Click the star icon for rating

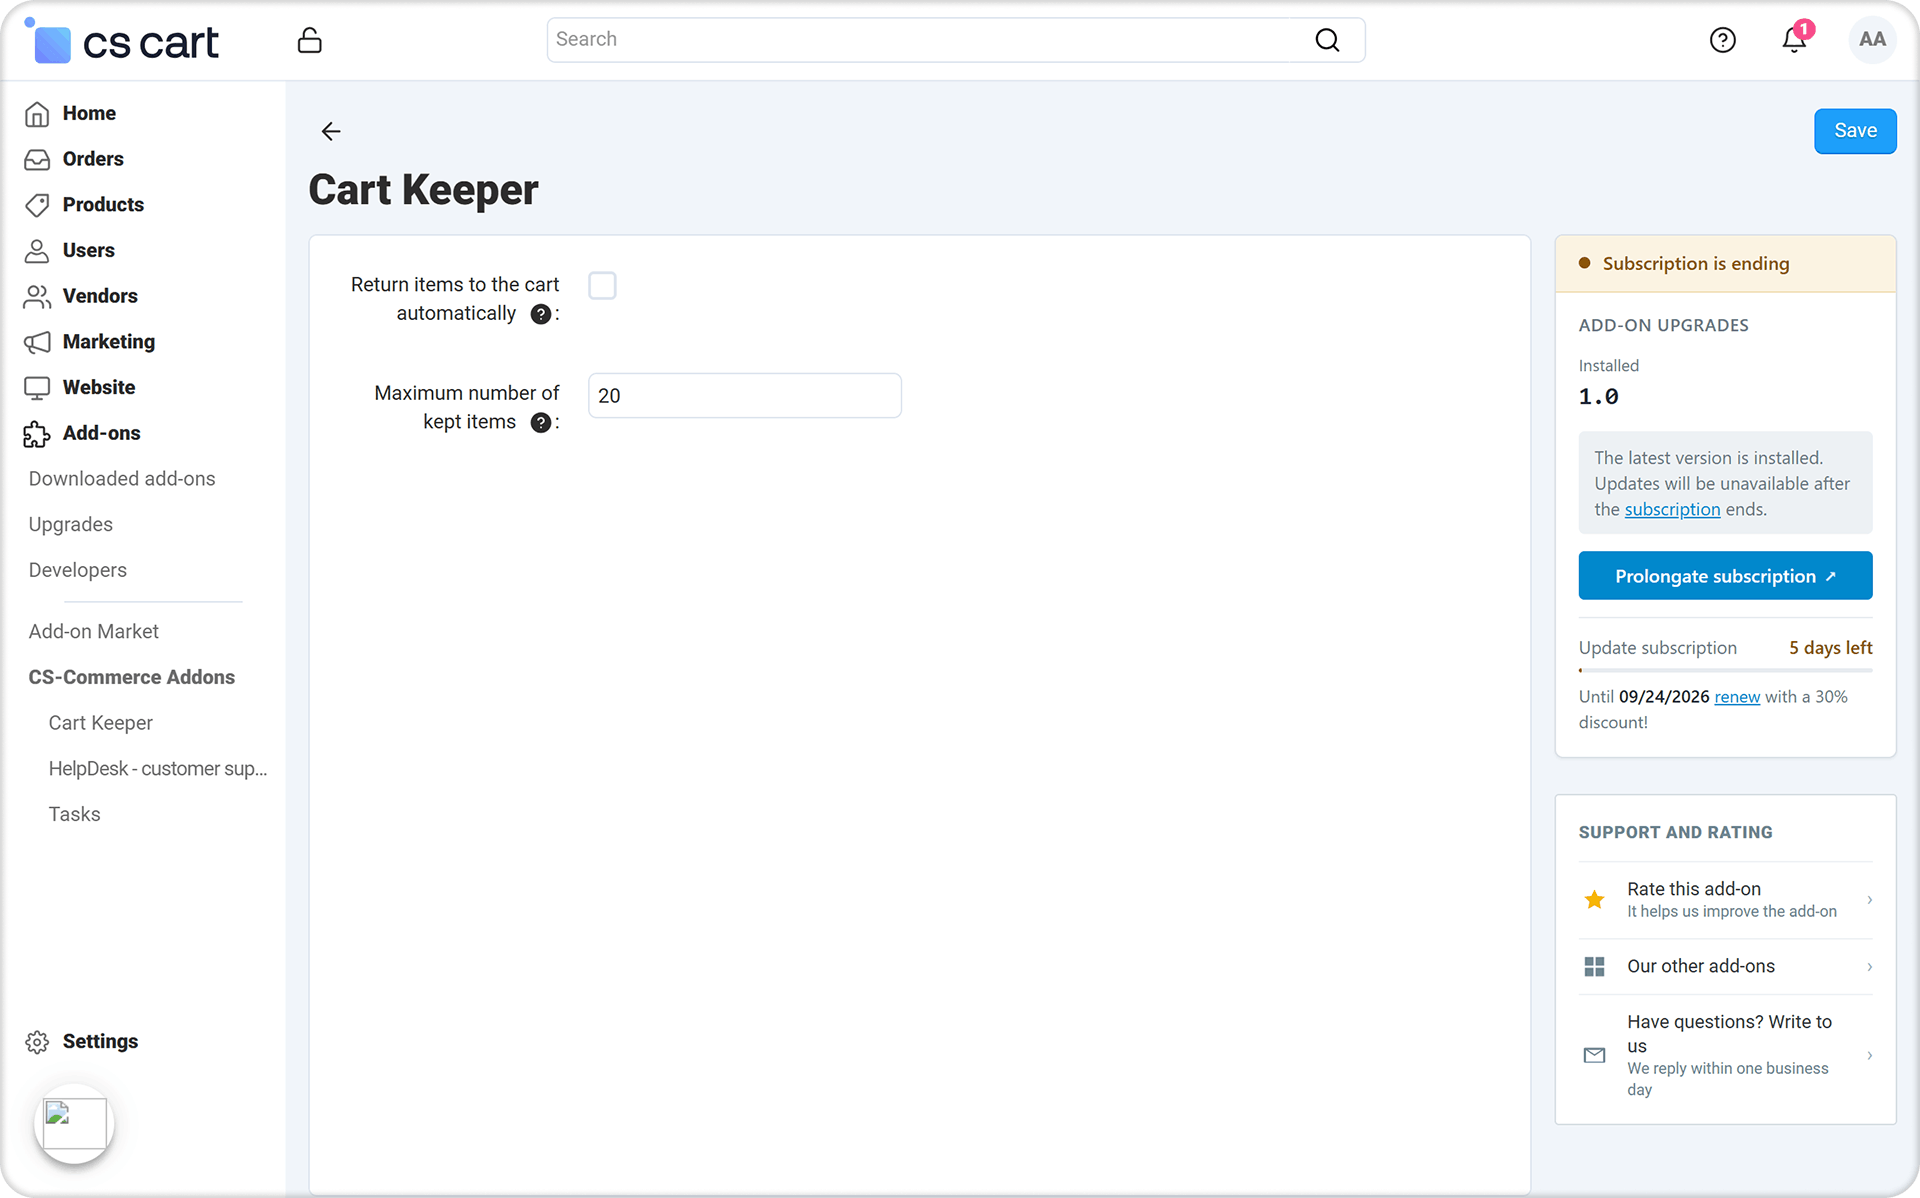click(x=1595, y=900)
